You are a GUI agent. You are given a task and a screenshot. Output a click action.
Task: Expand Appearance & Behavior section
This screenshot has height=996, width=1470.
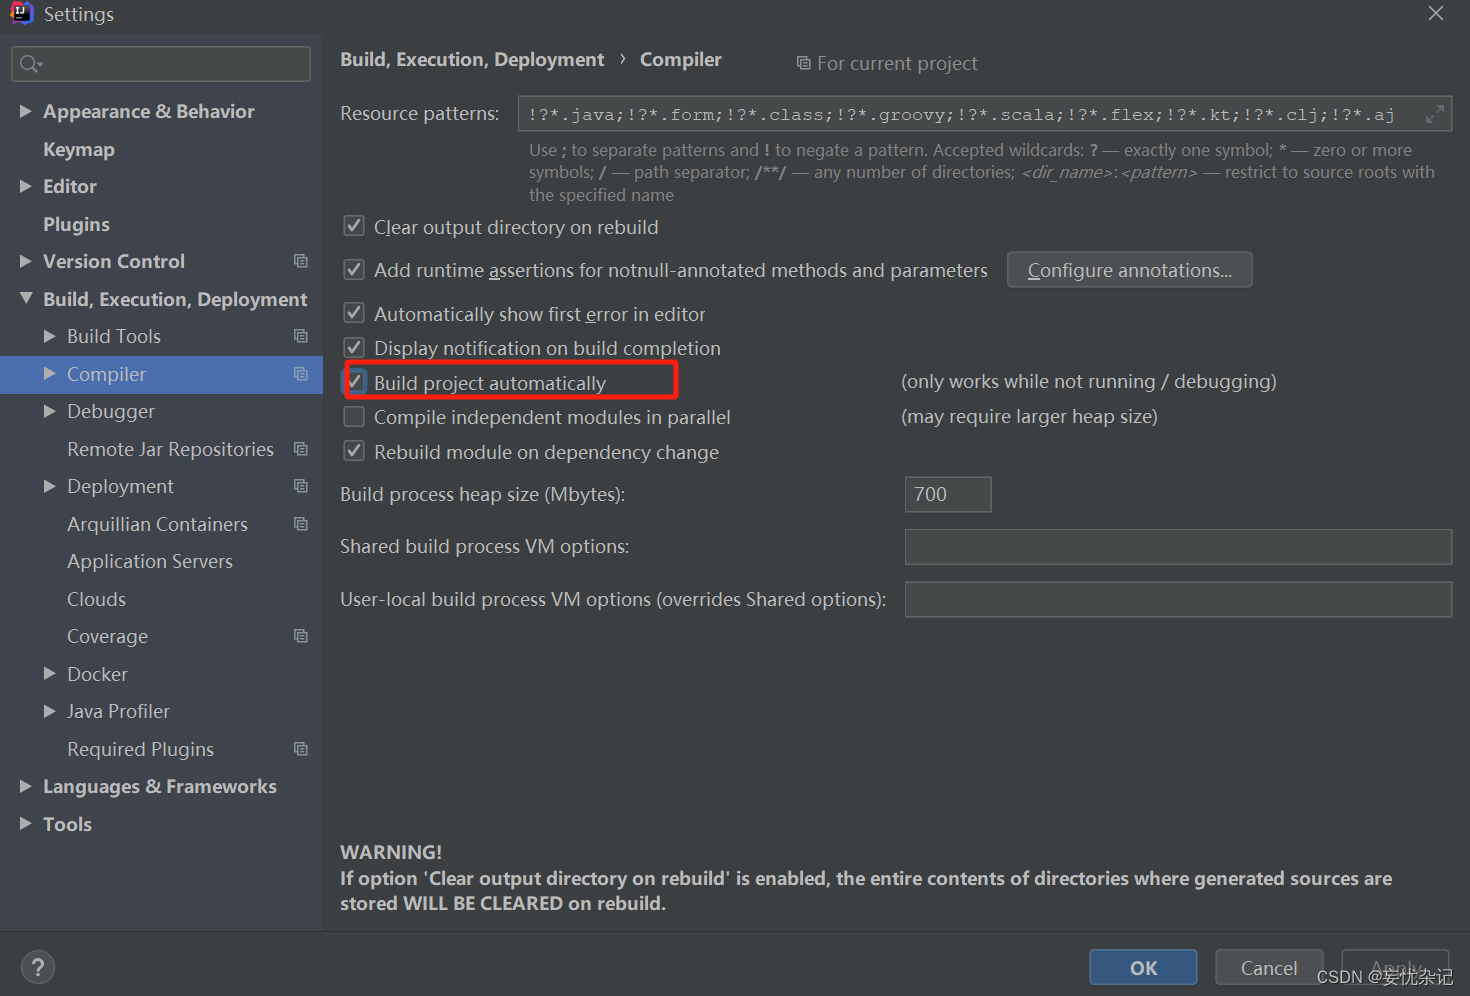point(25,111)
